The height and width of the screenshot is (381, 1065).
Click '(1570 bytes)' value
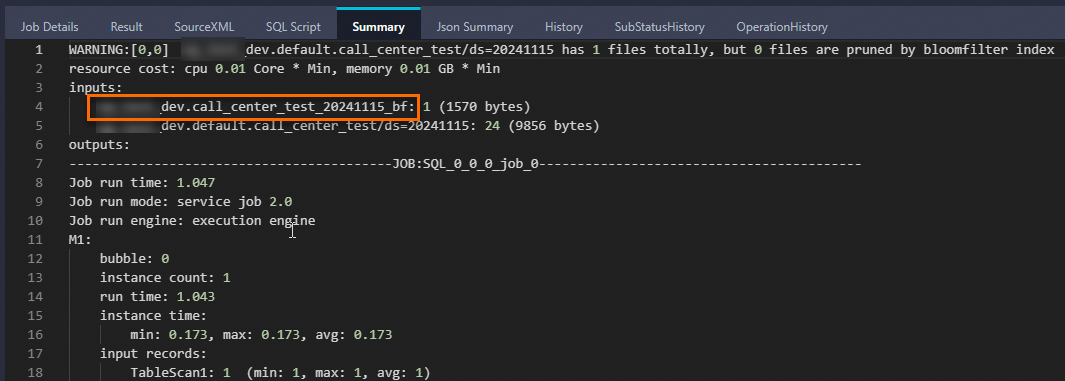click(x=484, y=107)
